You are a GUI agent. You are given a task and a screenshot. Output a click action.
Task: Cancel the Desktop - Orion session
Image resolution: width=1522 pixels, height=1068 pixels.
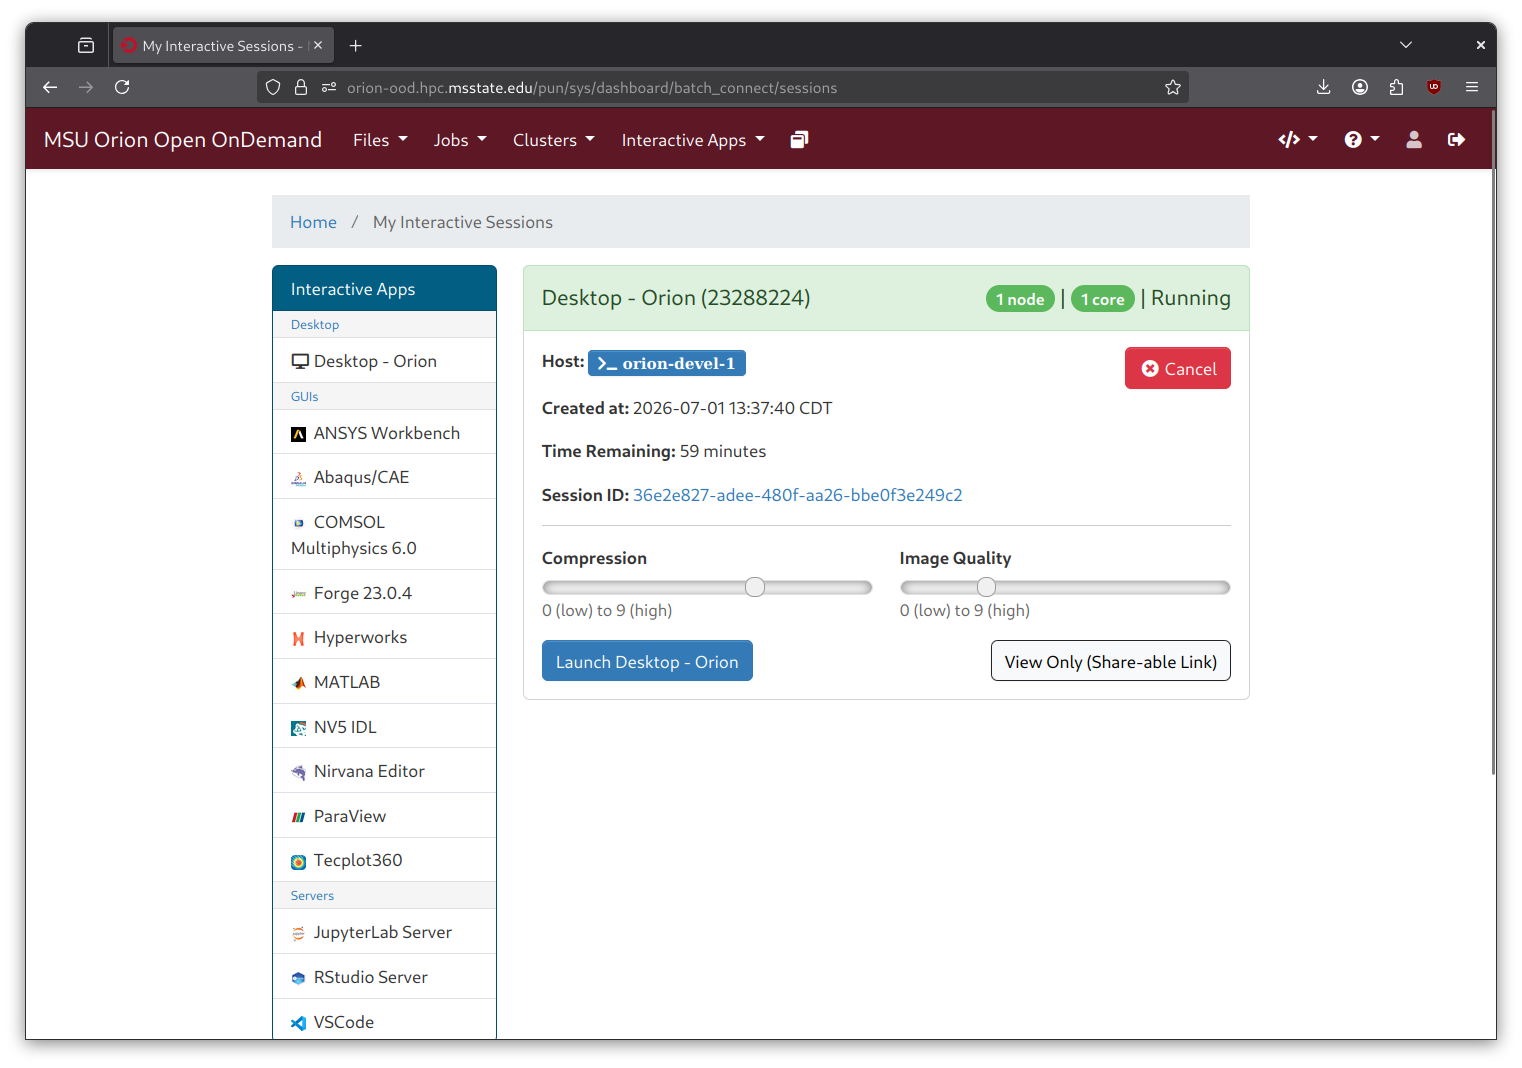1178,368
